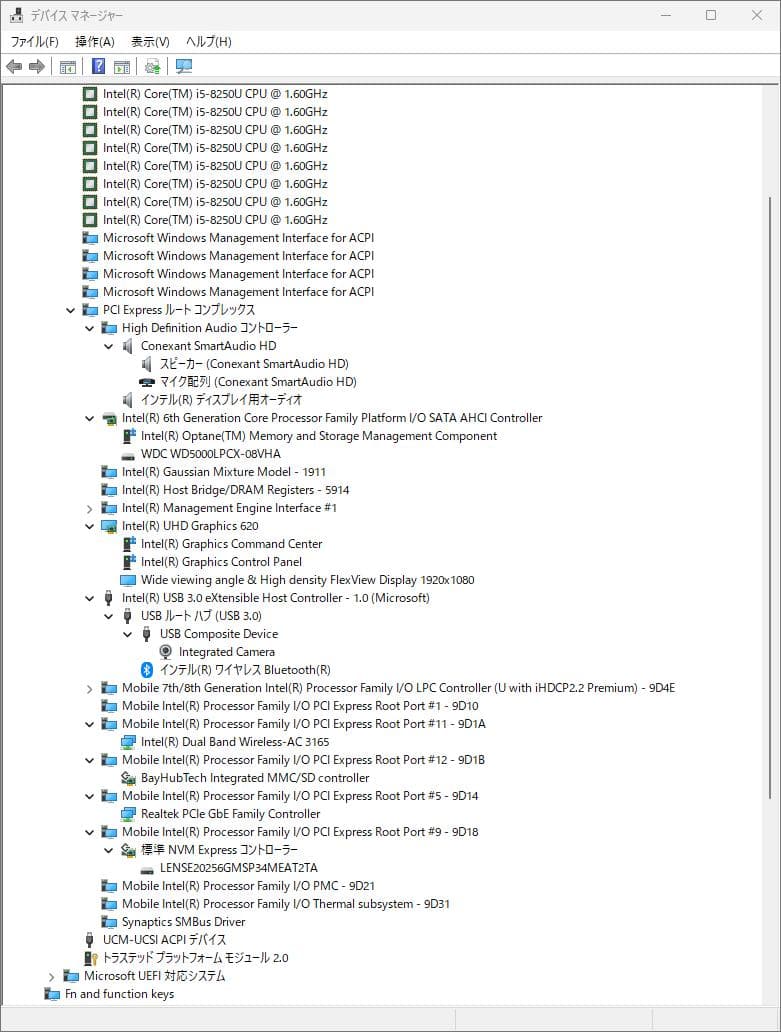
Task: Expand Intel(R) Management Engine Interface #1
Action: coord(90,508)
